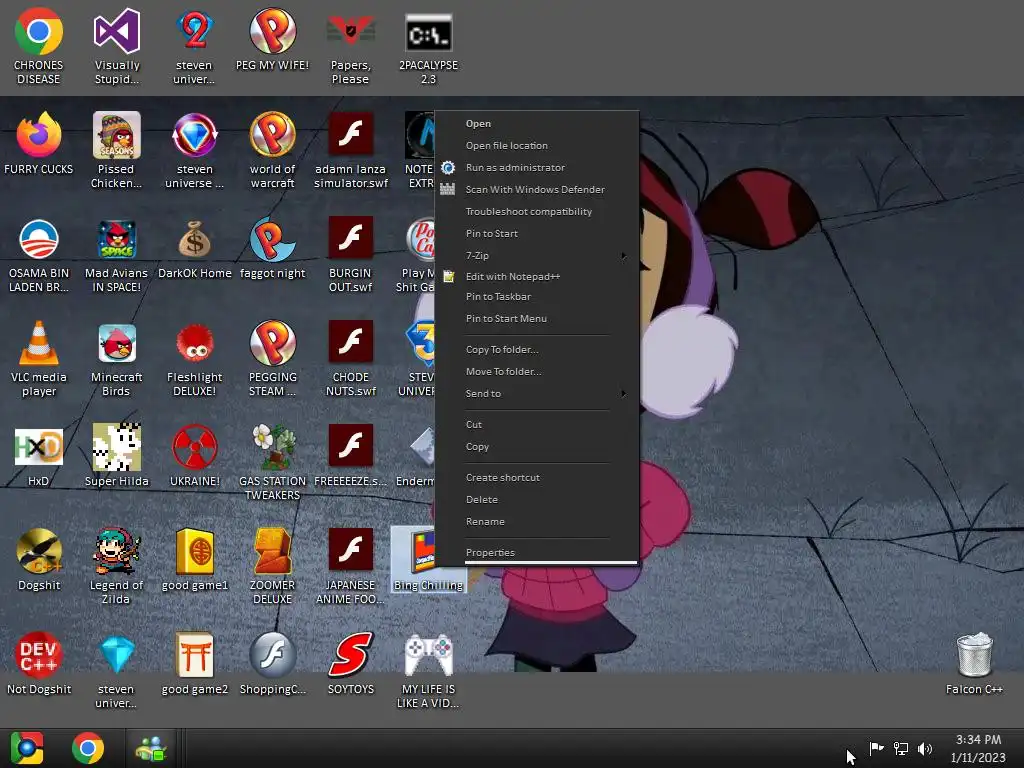Choose Rename in the context menu
The image size is (1024, 768).
pos(537,522)
